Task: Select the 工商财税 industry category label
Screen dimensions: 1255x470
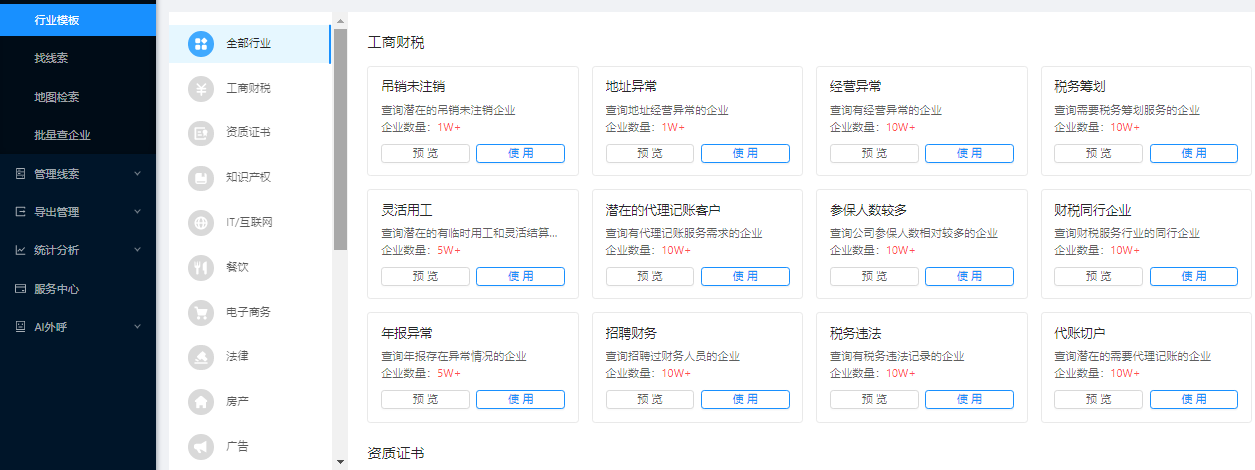Action: pyautogui.click(x=248, y=88)
